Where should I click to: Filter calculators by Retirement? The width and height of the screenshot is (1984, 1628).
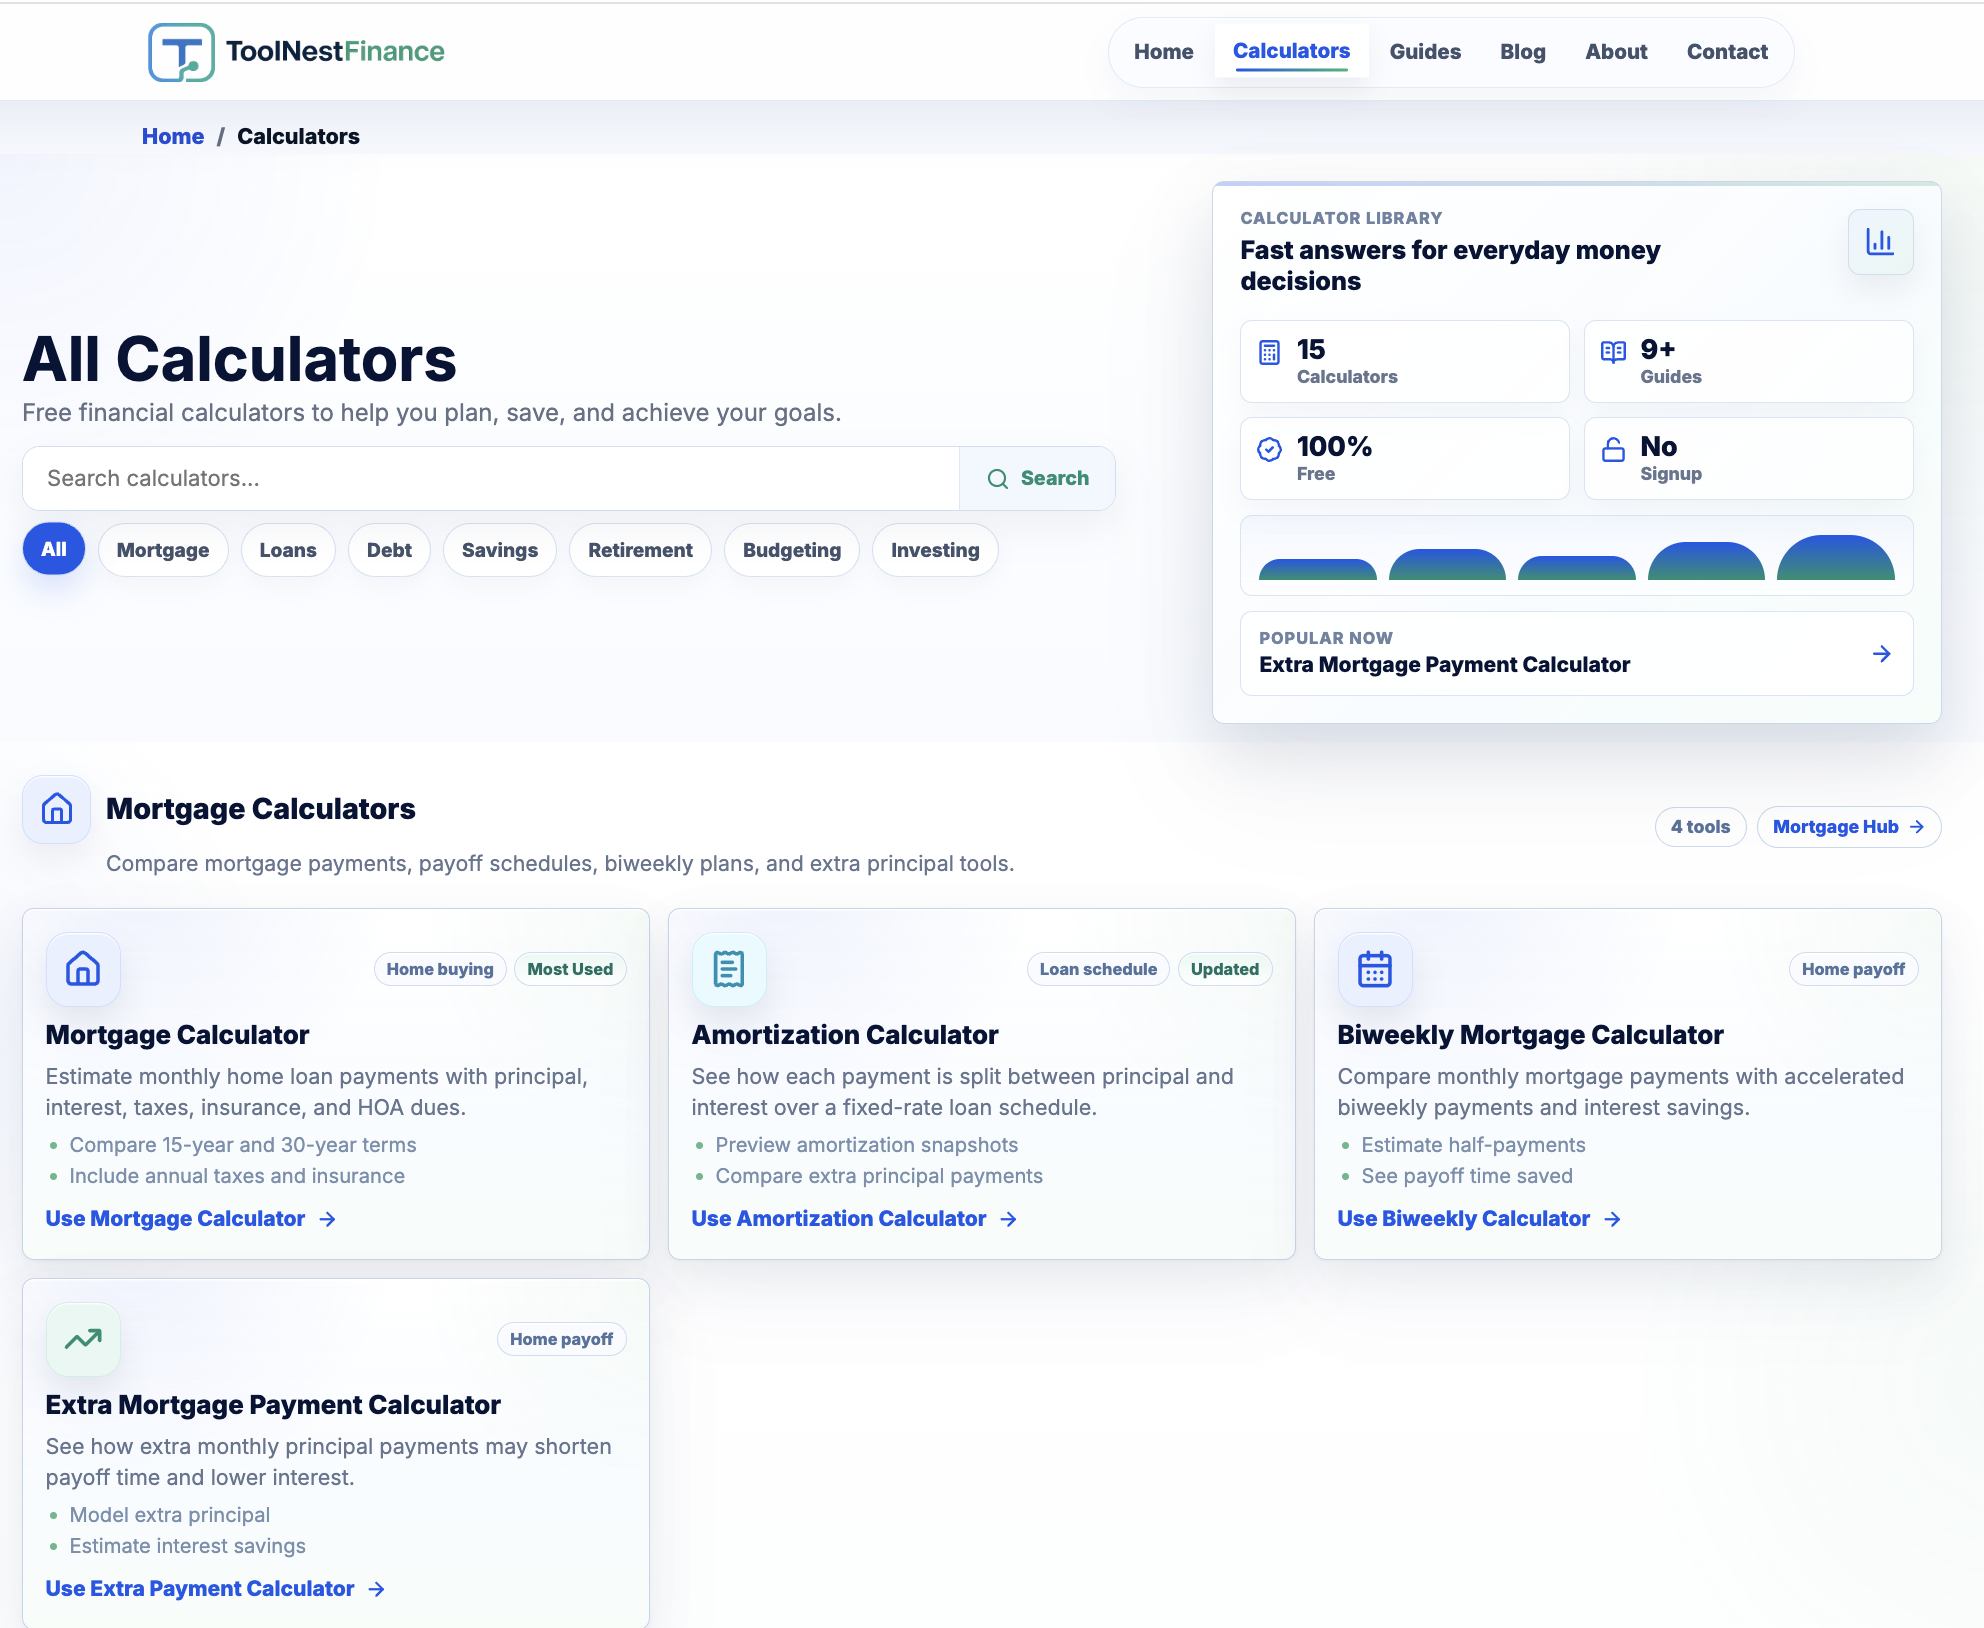pos(640,550)
